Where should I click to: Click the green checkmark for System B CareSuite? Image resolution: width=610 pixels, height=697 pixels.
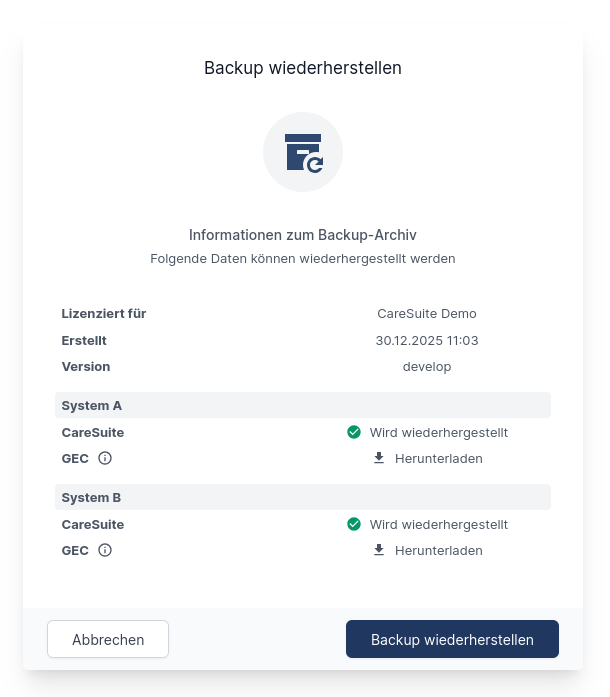pyautogui.click(x=354, y=524)
